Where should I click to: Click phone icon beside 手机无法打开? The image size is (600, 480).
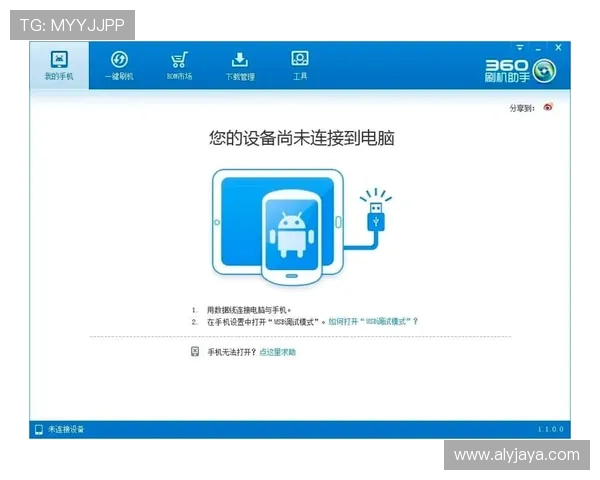[195, 352]
